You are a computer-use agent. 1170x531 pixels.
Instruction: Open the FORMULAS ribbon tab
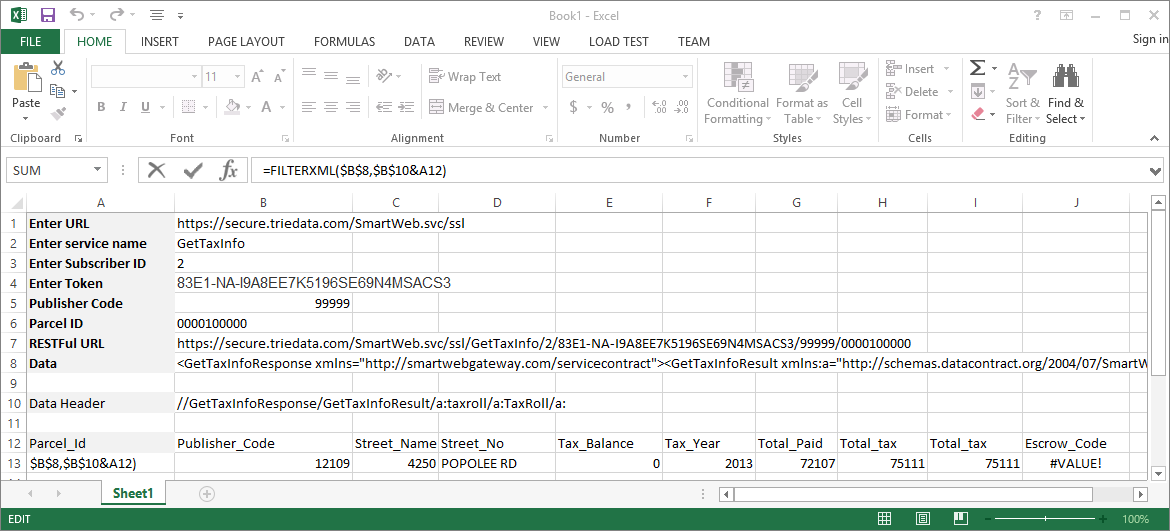[x=344, y=42]
